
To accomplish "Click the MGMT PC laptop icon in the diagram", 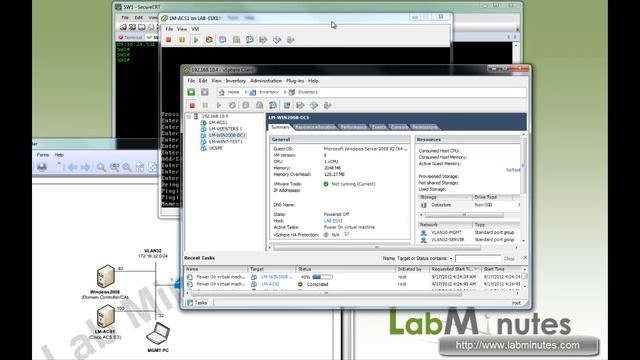I will 158,333.
